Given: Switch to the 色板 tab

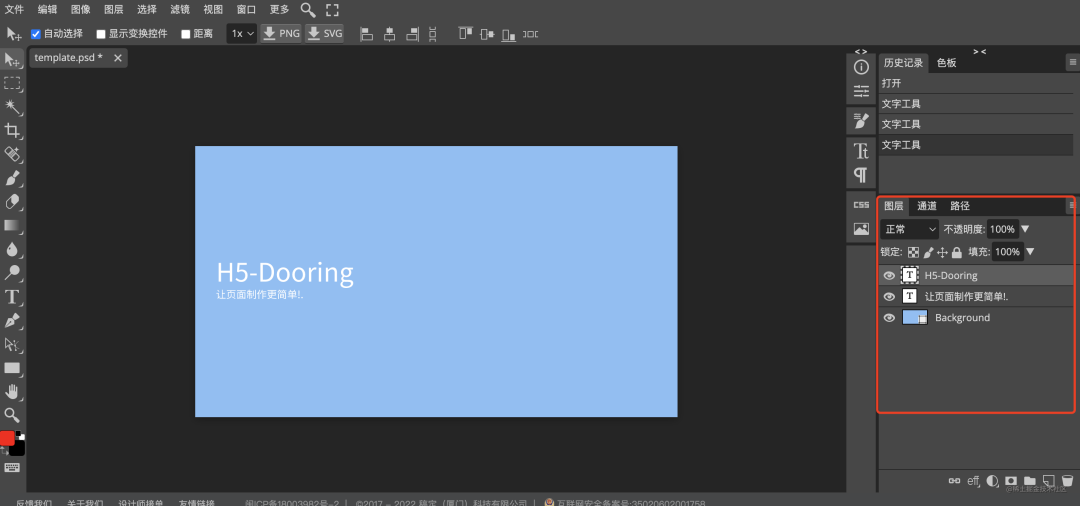Looking at the screenshot, I should tap(946, 63).
